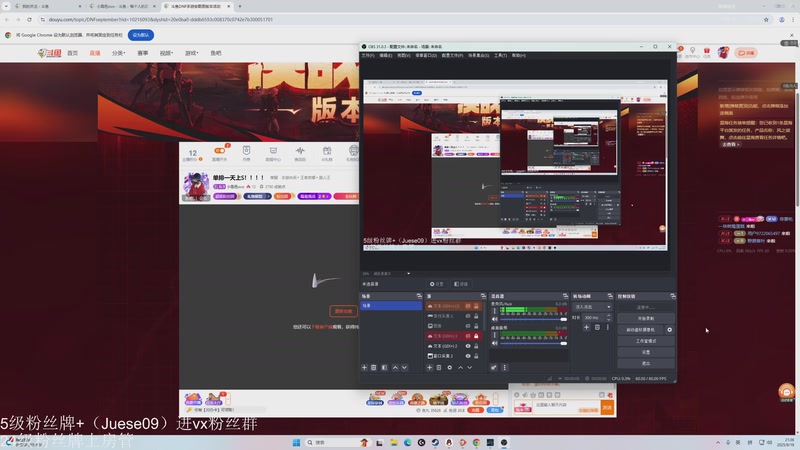
Task: Hide the 窗口采集 2 source
Action: pyautogui.click(x=468, y=356)
